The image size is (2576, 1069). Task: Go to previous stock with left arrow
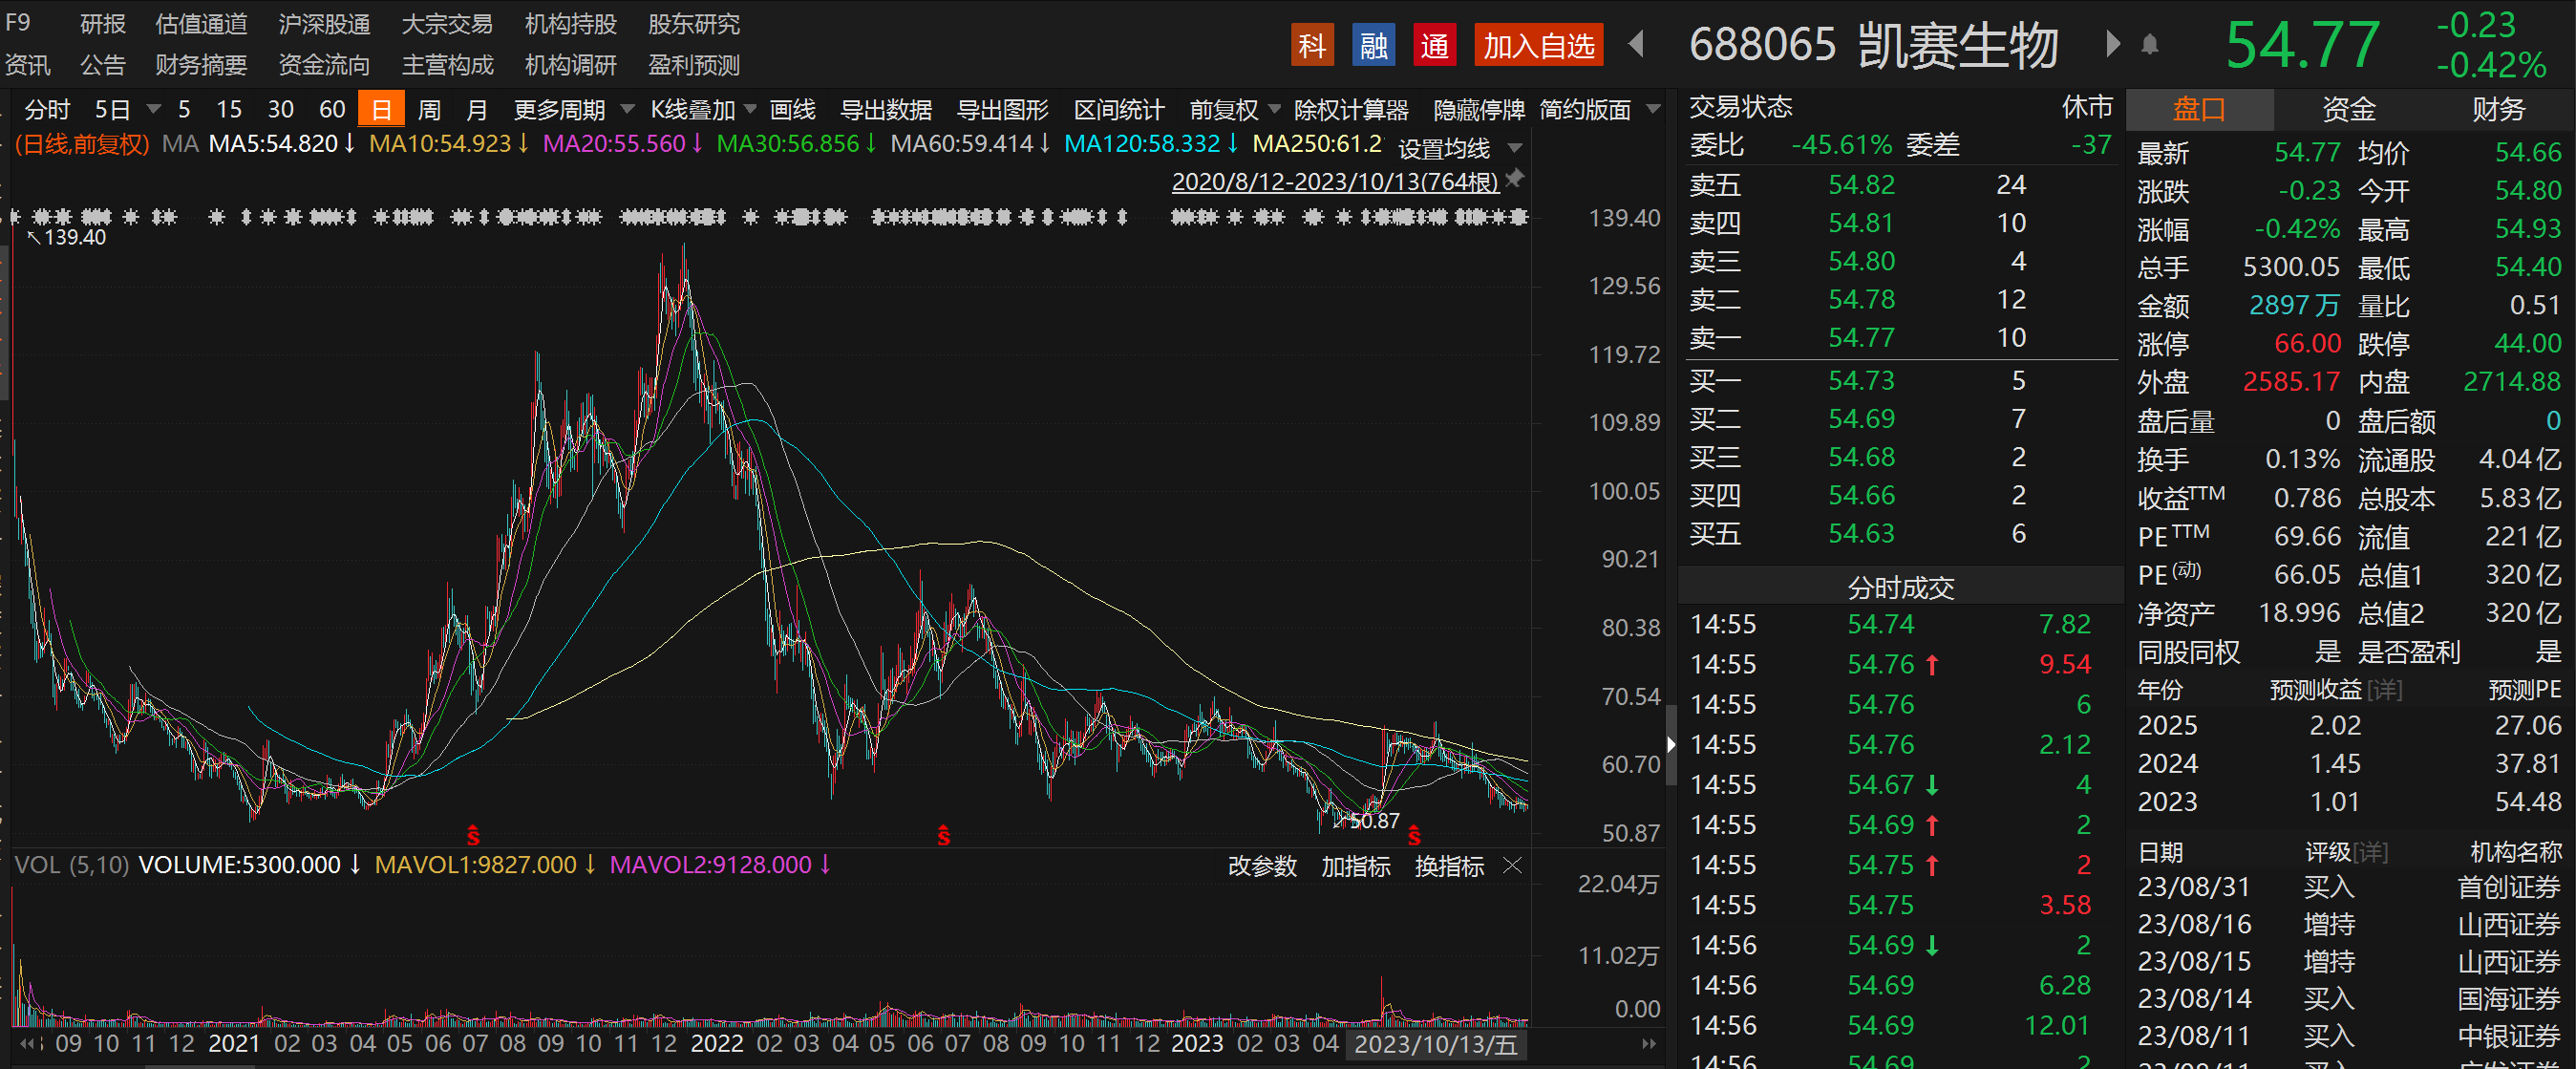1637,44
